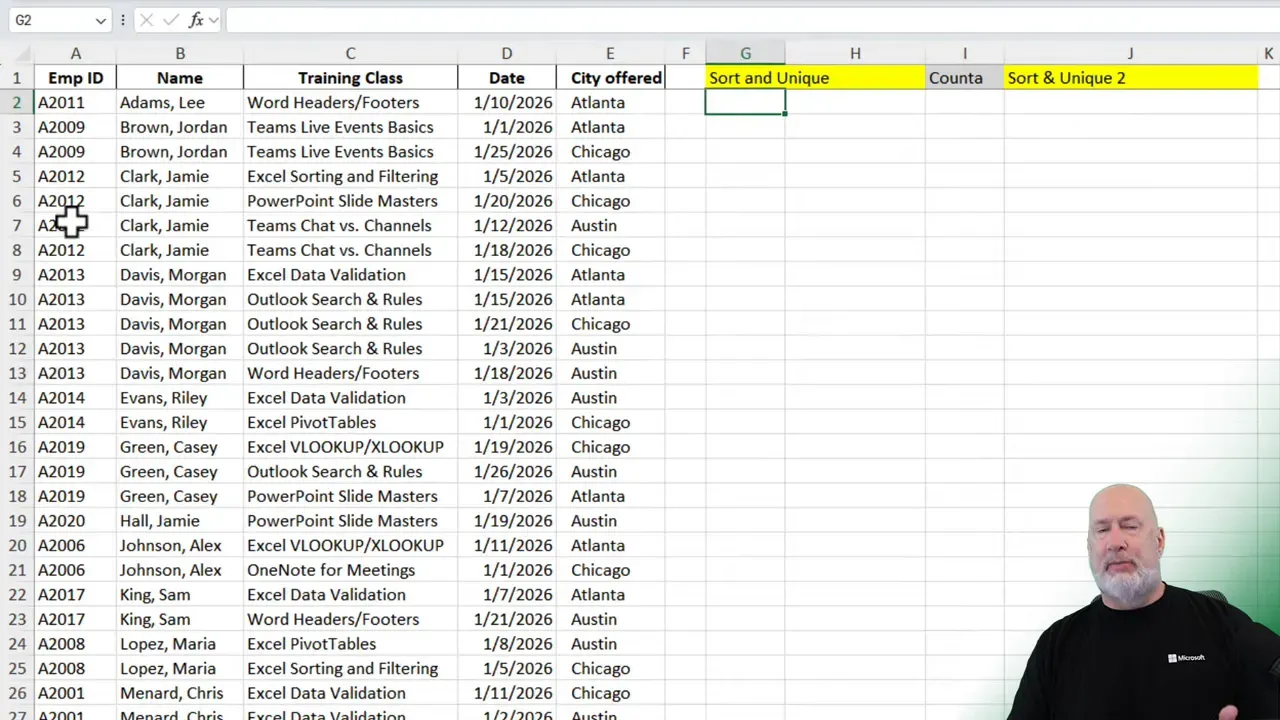Click the Insert Function (fx) icon
This screenshot has height=720, width=1280.
tap(196, 19)
